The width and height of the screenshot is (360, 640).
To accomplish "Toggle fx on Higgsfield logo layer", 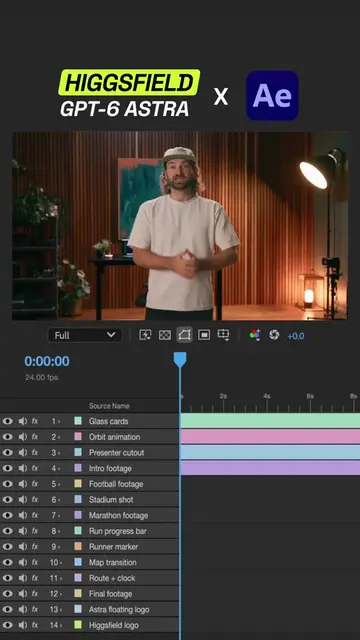I will [35, 625].
